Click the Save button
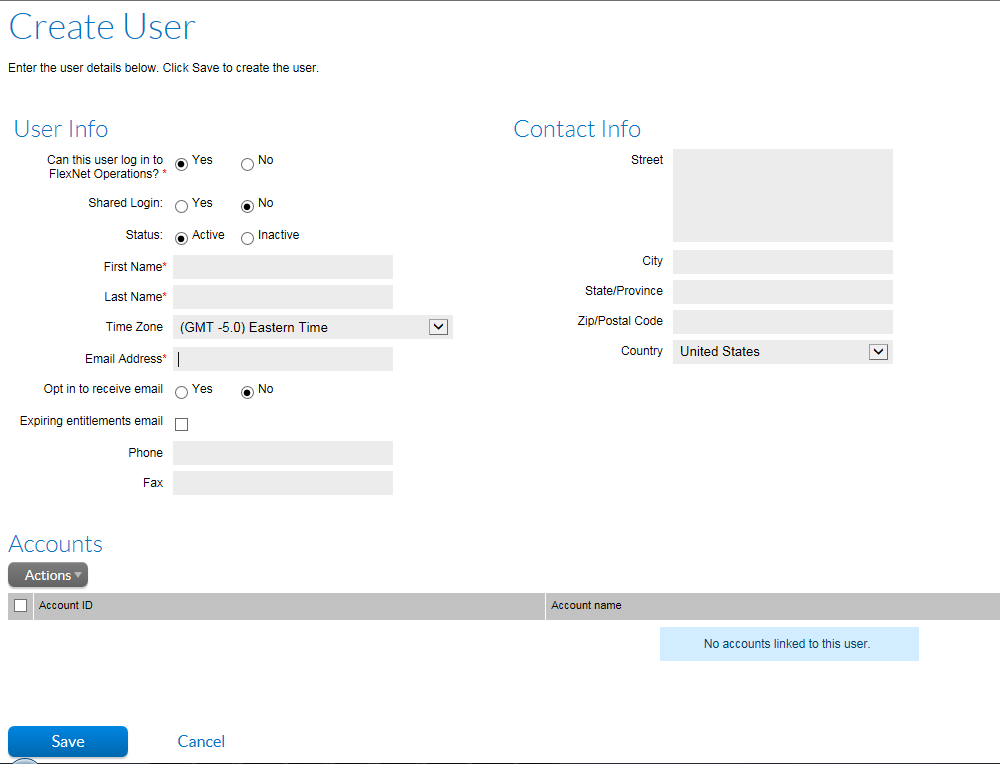This screenshot has width=1000, height=764. pos(68,741)
